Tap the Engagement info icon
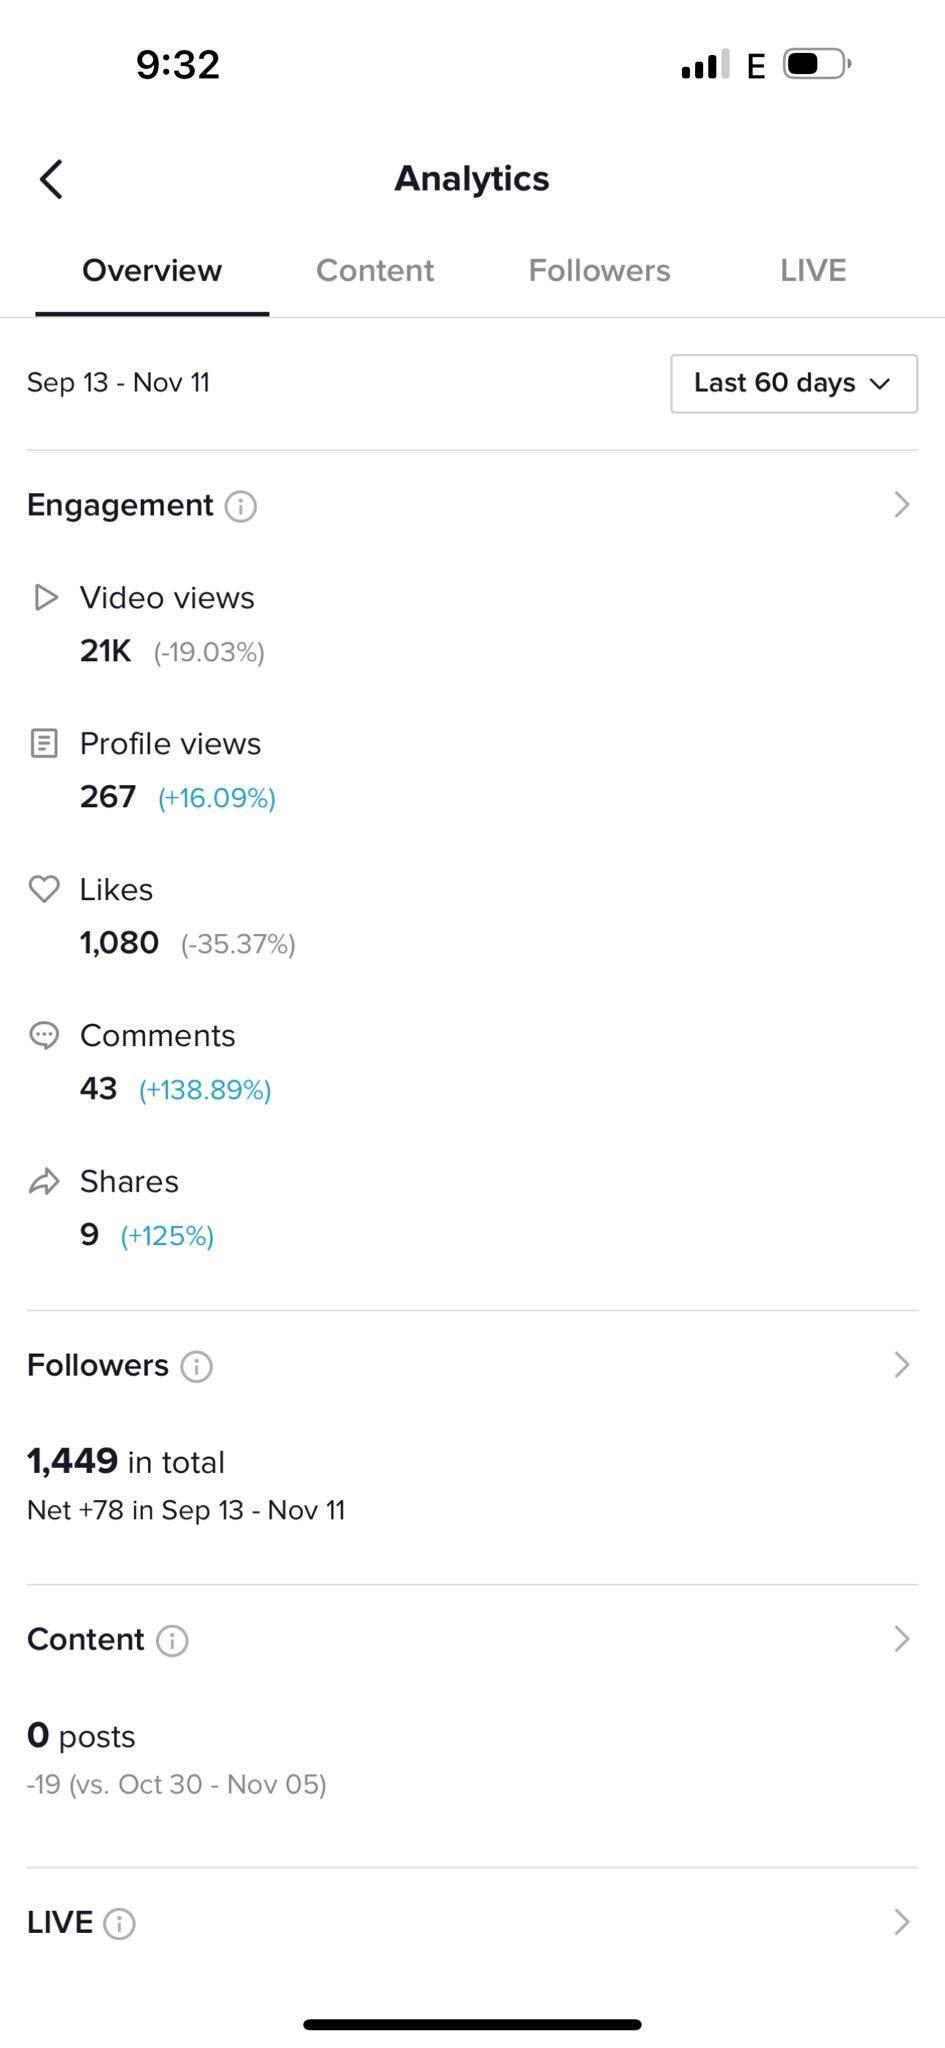The image size is (945, 2048). pyautogui.click(x=241, y=506)
